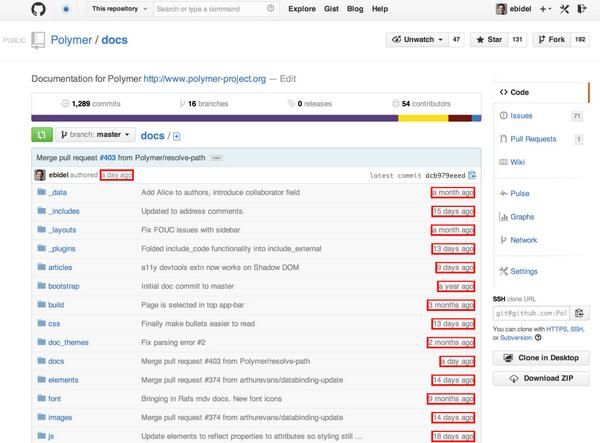600x443 pixels.
Task: Click ebidel avatar in the header
Action: (x=501, y=9)
